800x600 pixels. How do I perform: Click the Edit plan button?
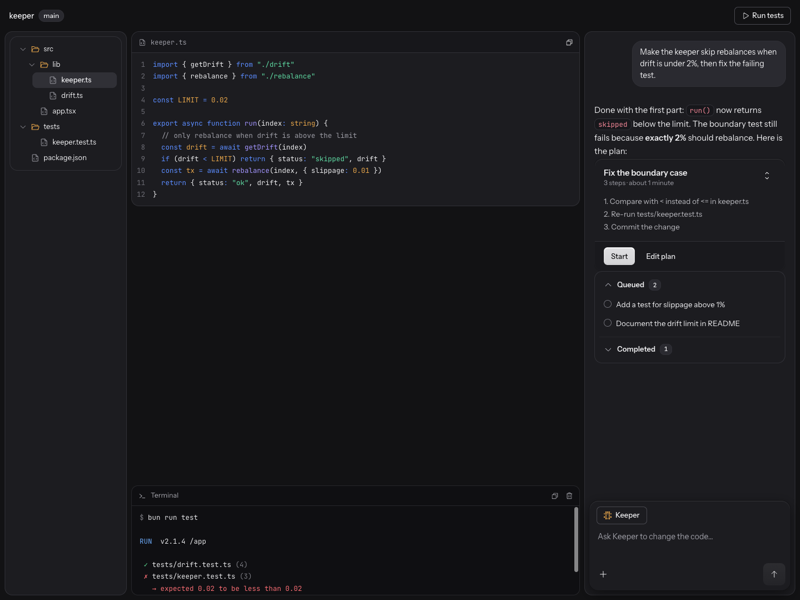tap(660, 256)
